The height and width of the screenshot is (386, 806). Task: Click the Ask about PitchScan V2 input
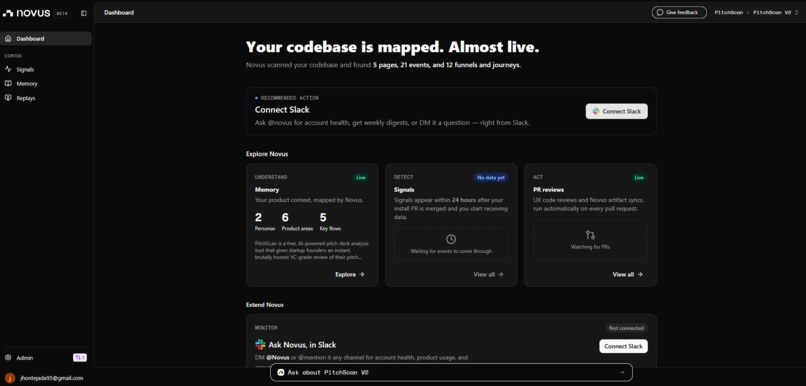point(451,372)
